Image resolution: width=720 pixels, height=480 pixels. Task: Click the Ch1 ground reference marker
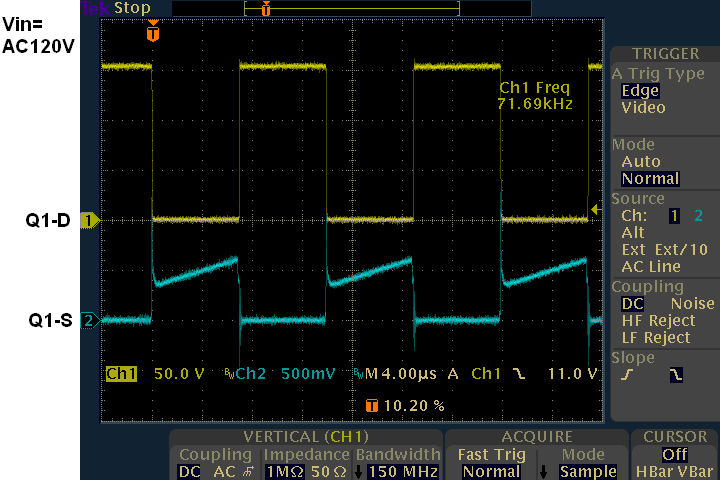tap(89, 221)
